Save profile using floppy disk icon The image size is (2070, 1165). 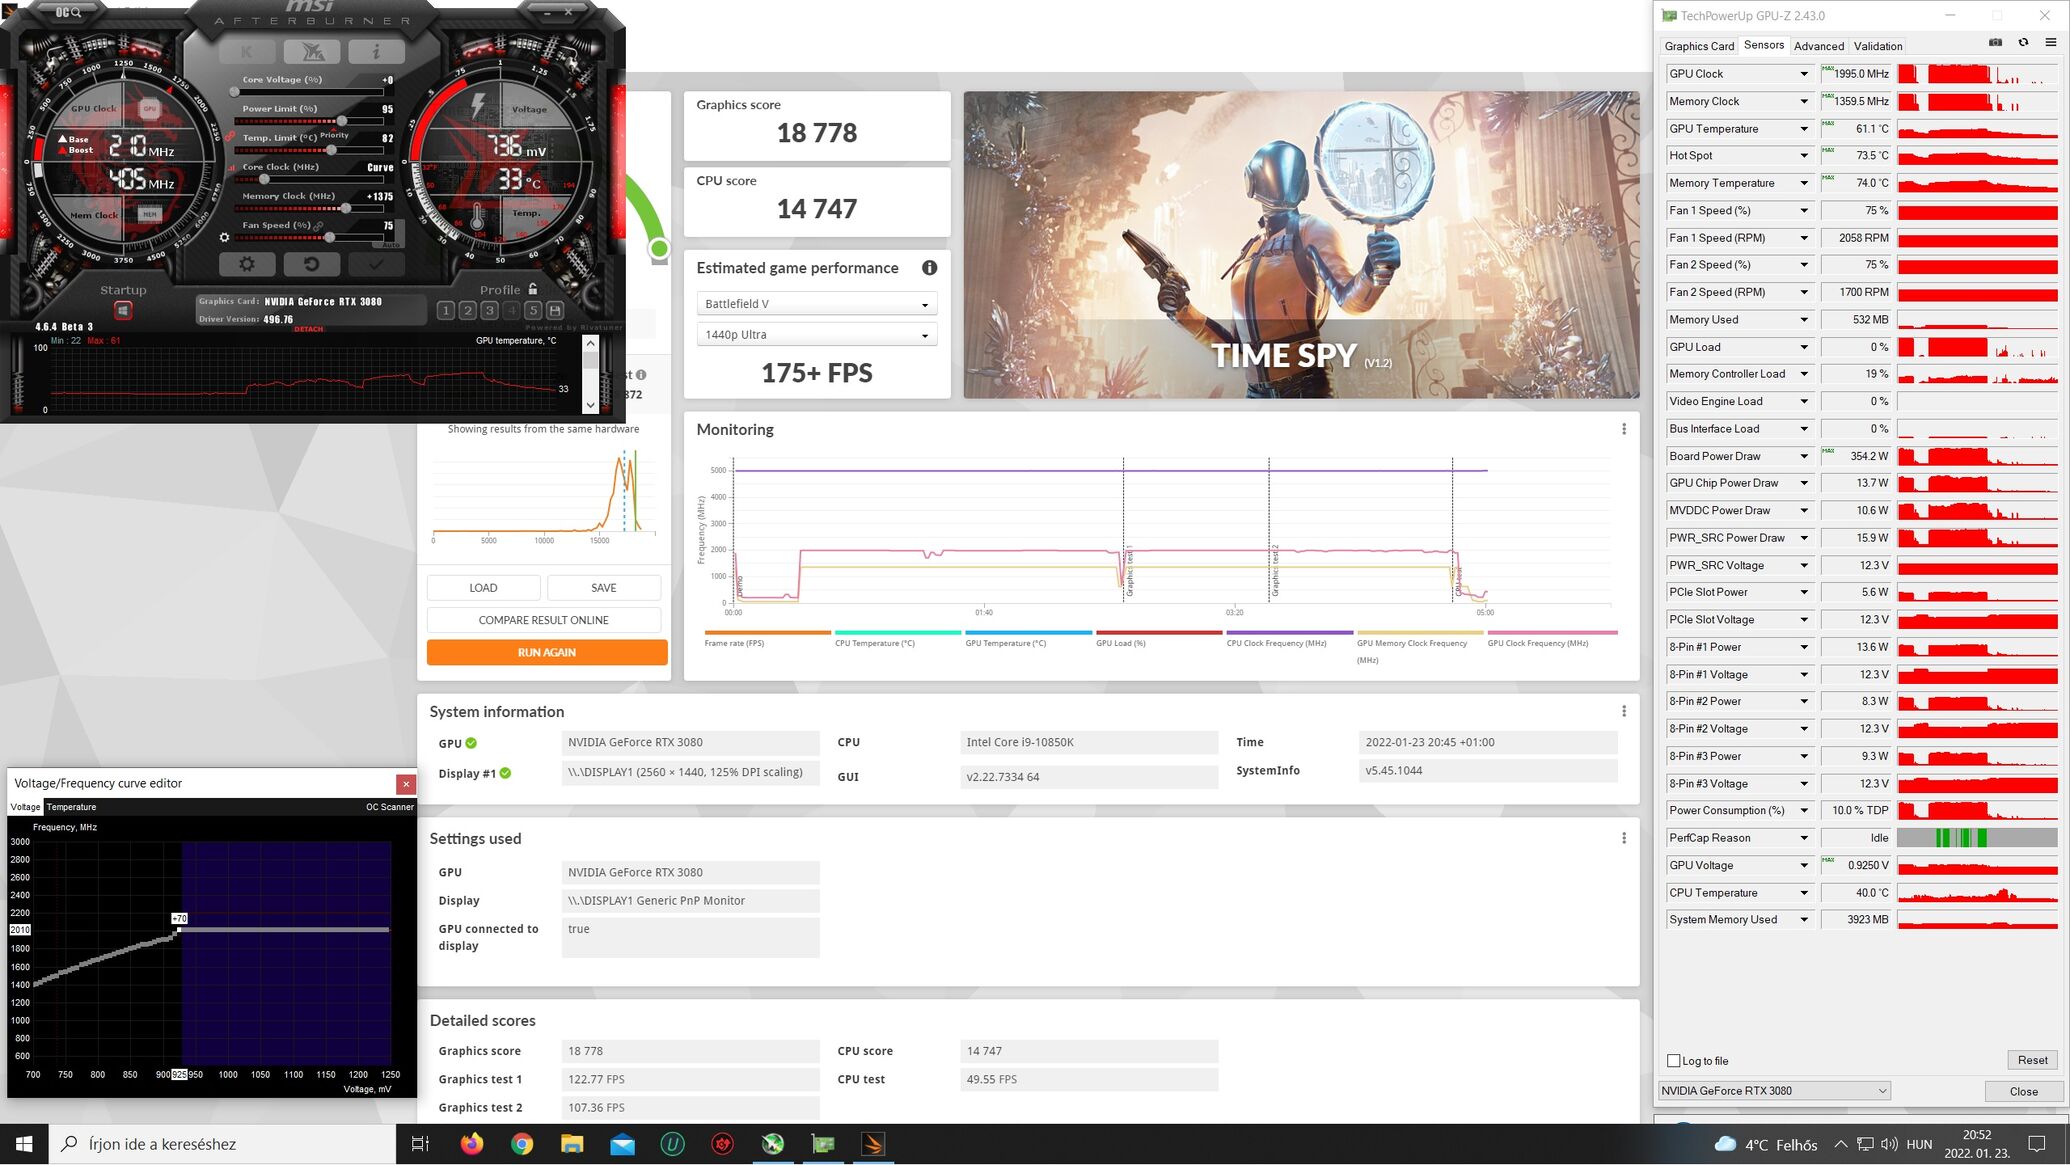click(x=555, y=311)
